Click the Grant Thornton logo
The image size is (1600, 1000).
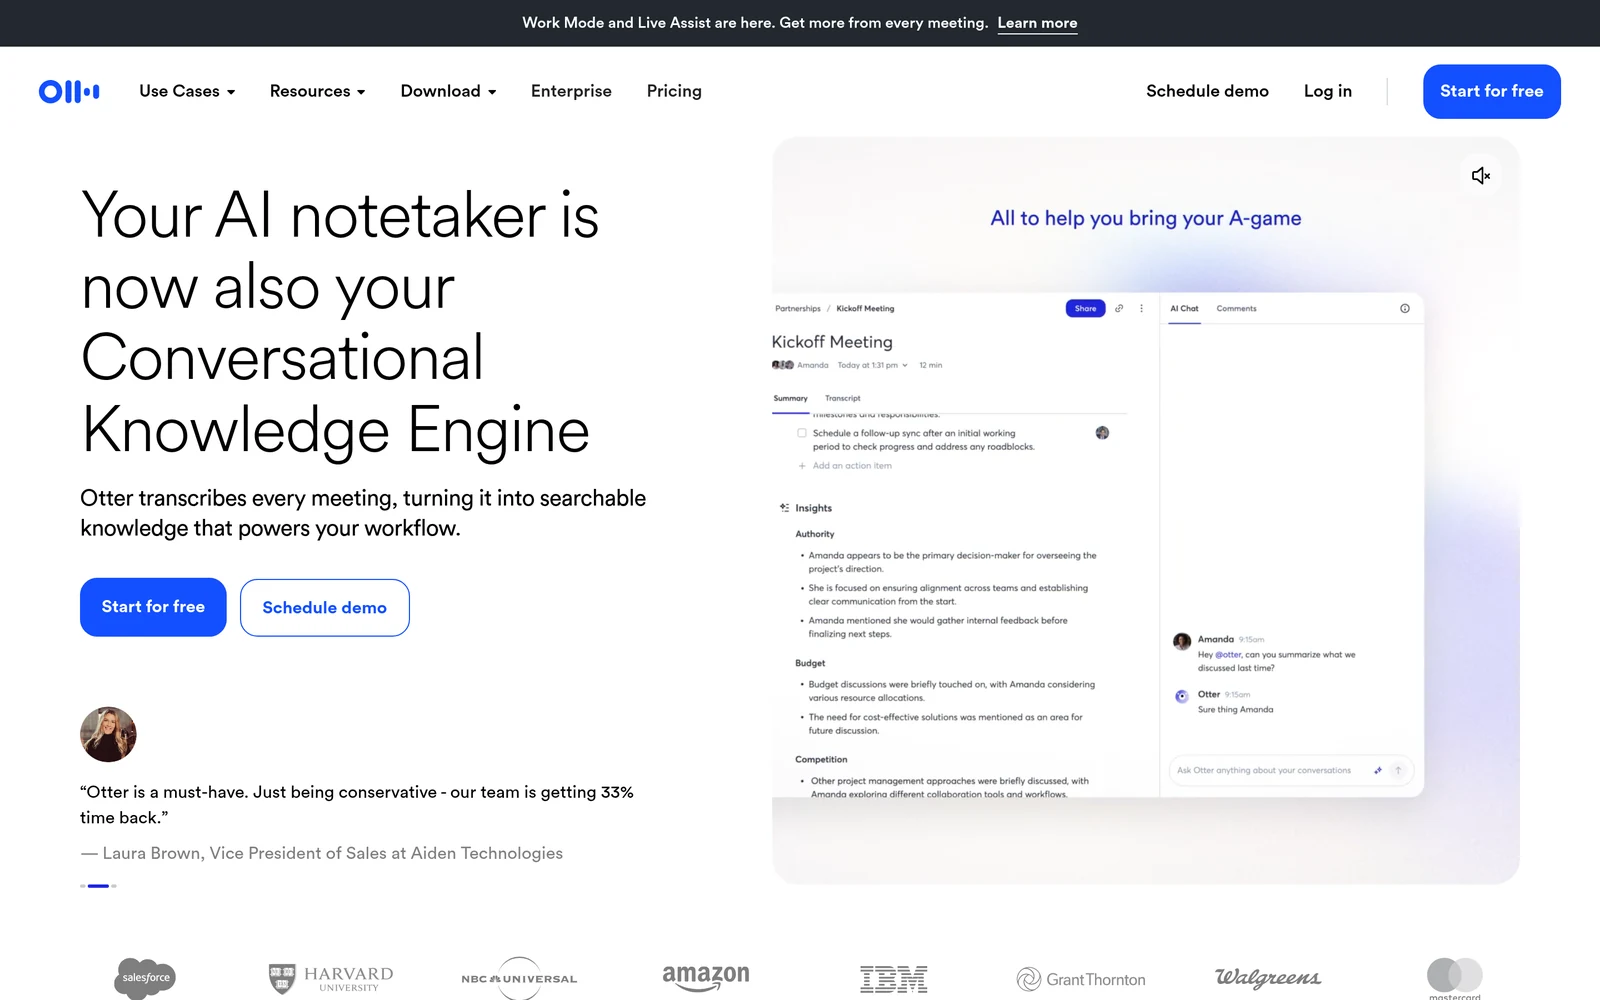coord(1081,979)
